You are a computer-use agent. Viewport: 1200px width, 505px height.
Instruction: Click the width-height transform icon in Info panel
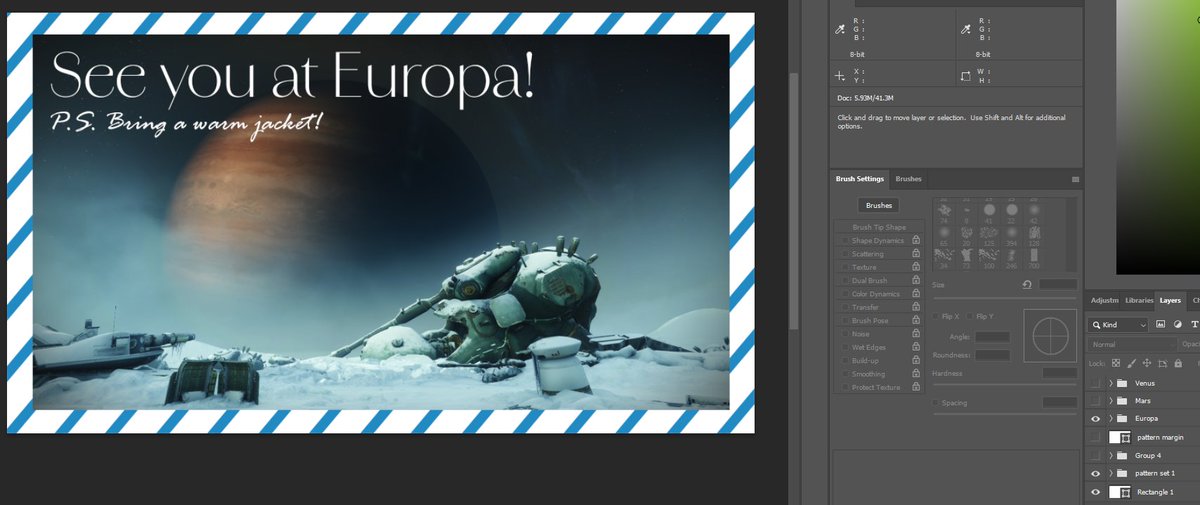pos(965,76)
